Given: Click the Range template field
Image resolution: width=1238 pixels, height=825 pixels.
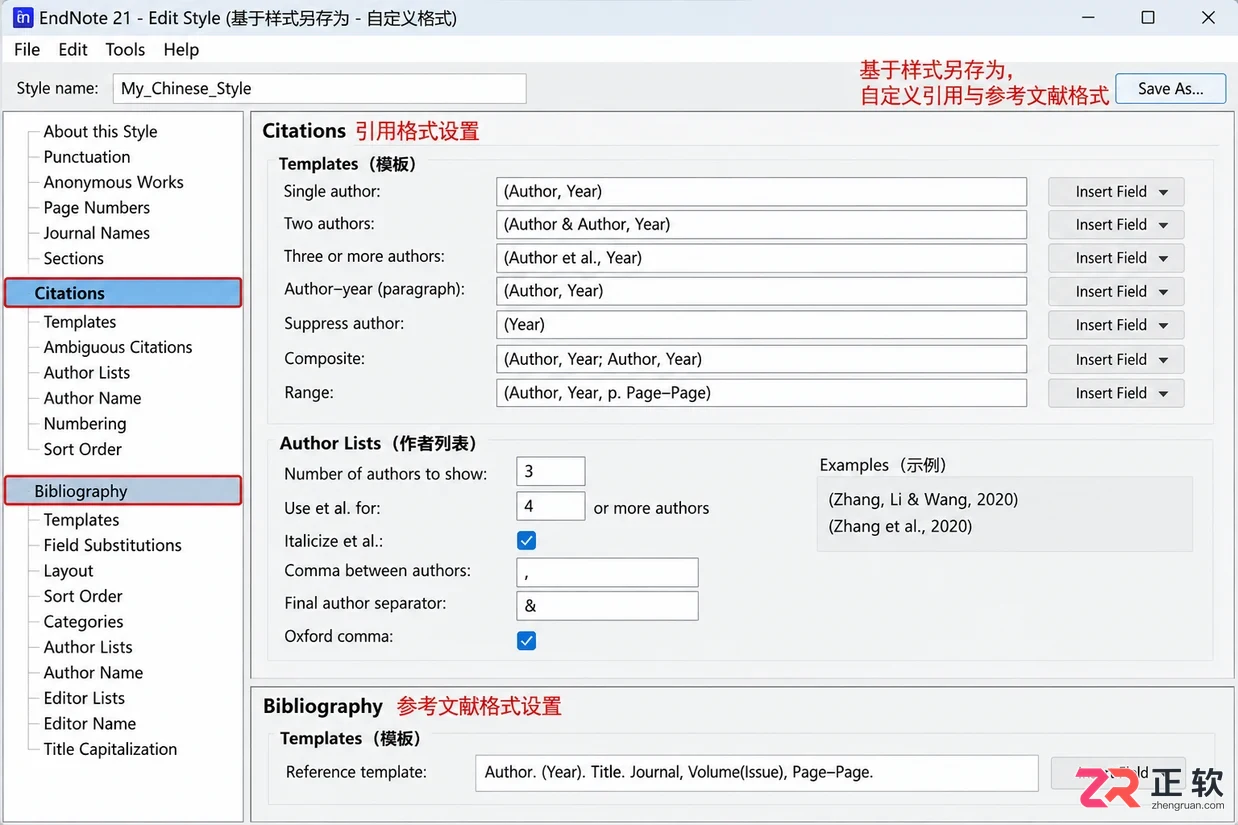Looking at the screenshot, I should (761, 393).
